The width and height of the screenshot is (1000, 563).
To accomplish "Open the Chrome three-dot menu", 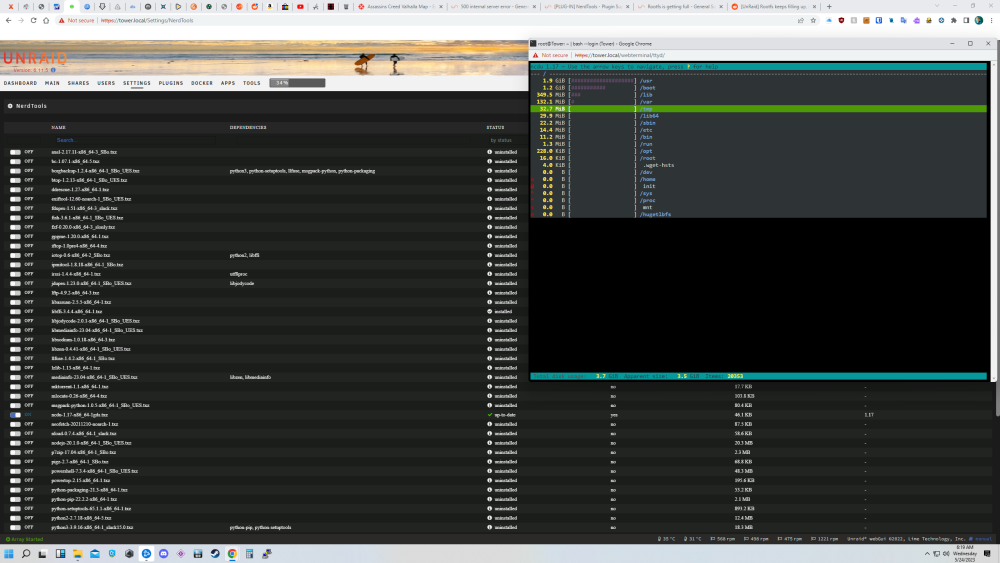I will pos(992,20).
